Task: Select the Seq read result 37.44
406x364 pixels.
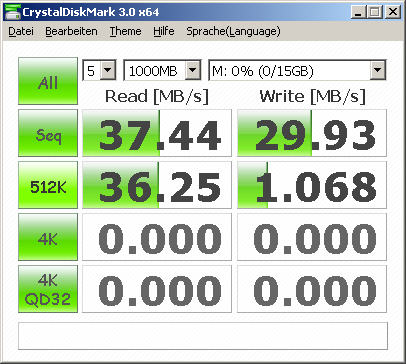Action: click(x=157, y=133)
